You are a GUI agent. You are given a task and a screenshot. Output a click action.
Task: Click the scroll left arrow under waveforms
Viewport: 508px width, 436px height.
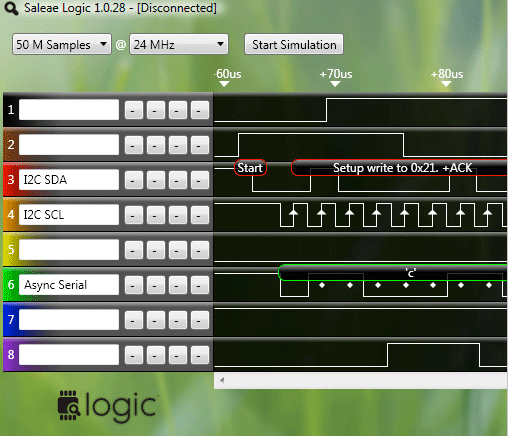[x=222, y=380]
